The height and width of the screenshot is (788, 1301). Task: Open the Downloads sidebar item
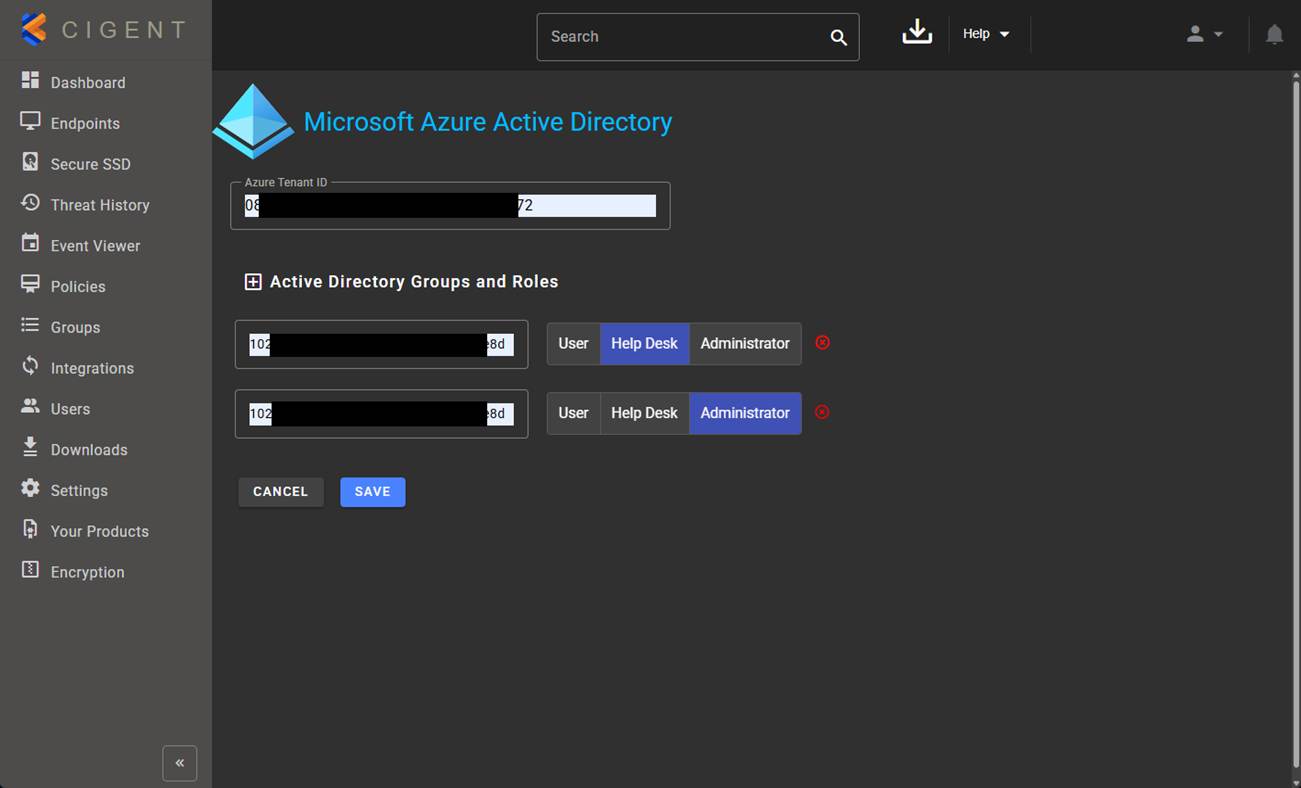point(89,450)
